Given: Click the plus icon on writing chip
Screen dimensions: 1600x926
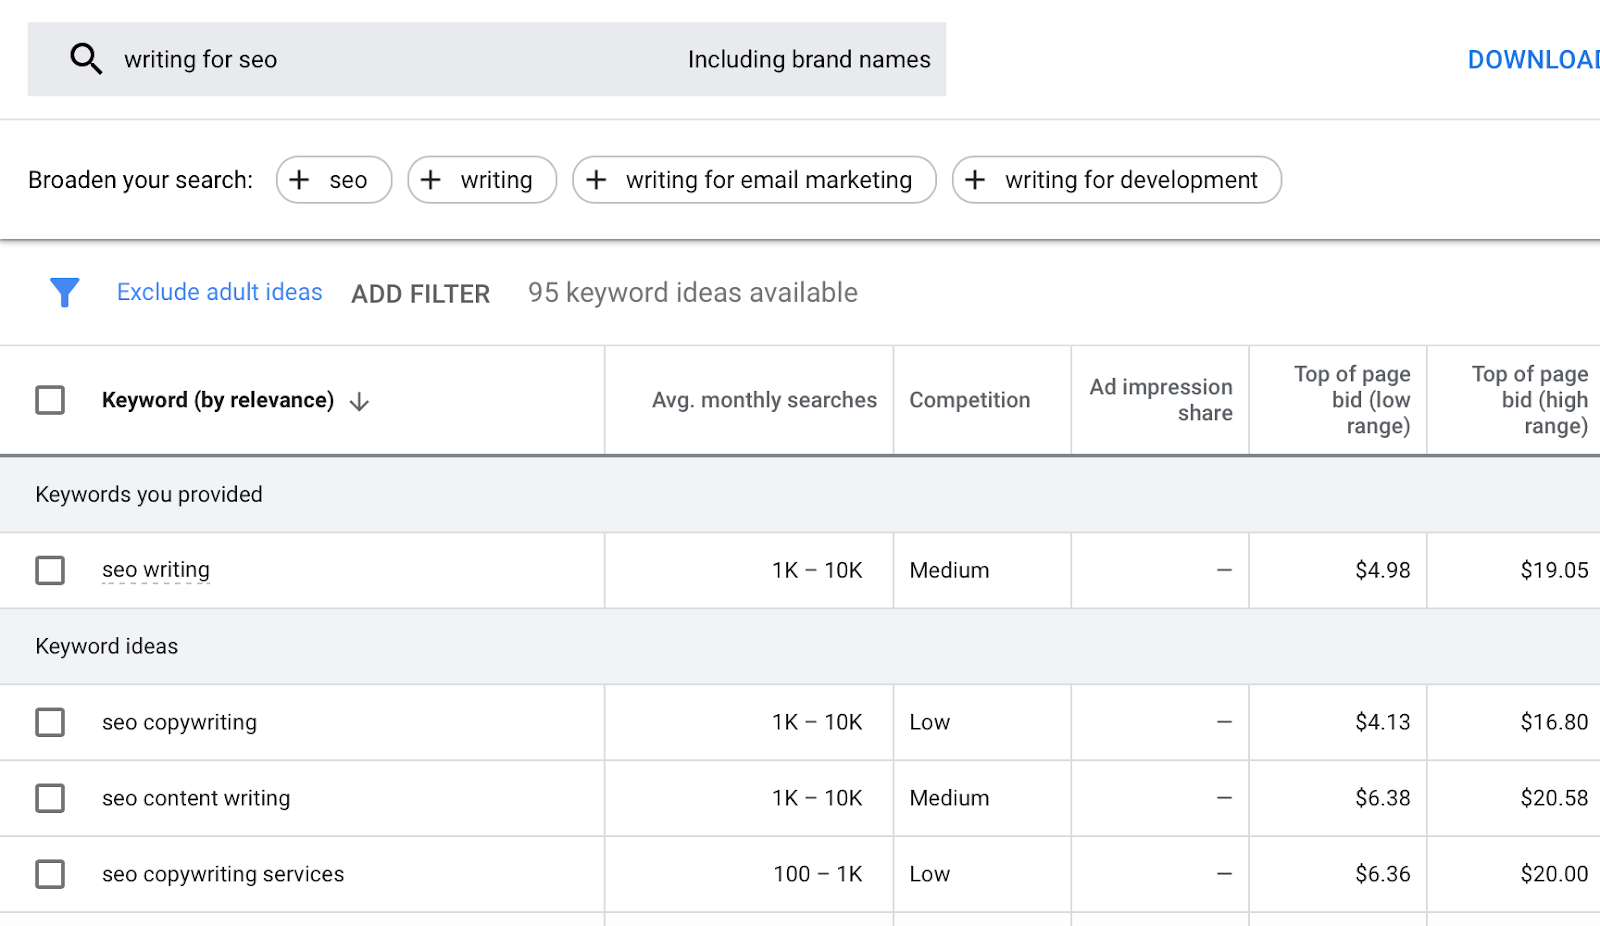Looking at the screenshot, I should [431, 180].
